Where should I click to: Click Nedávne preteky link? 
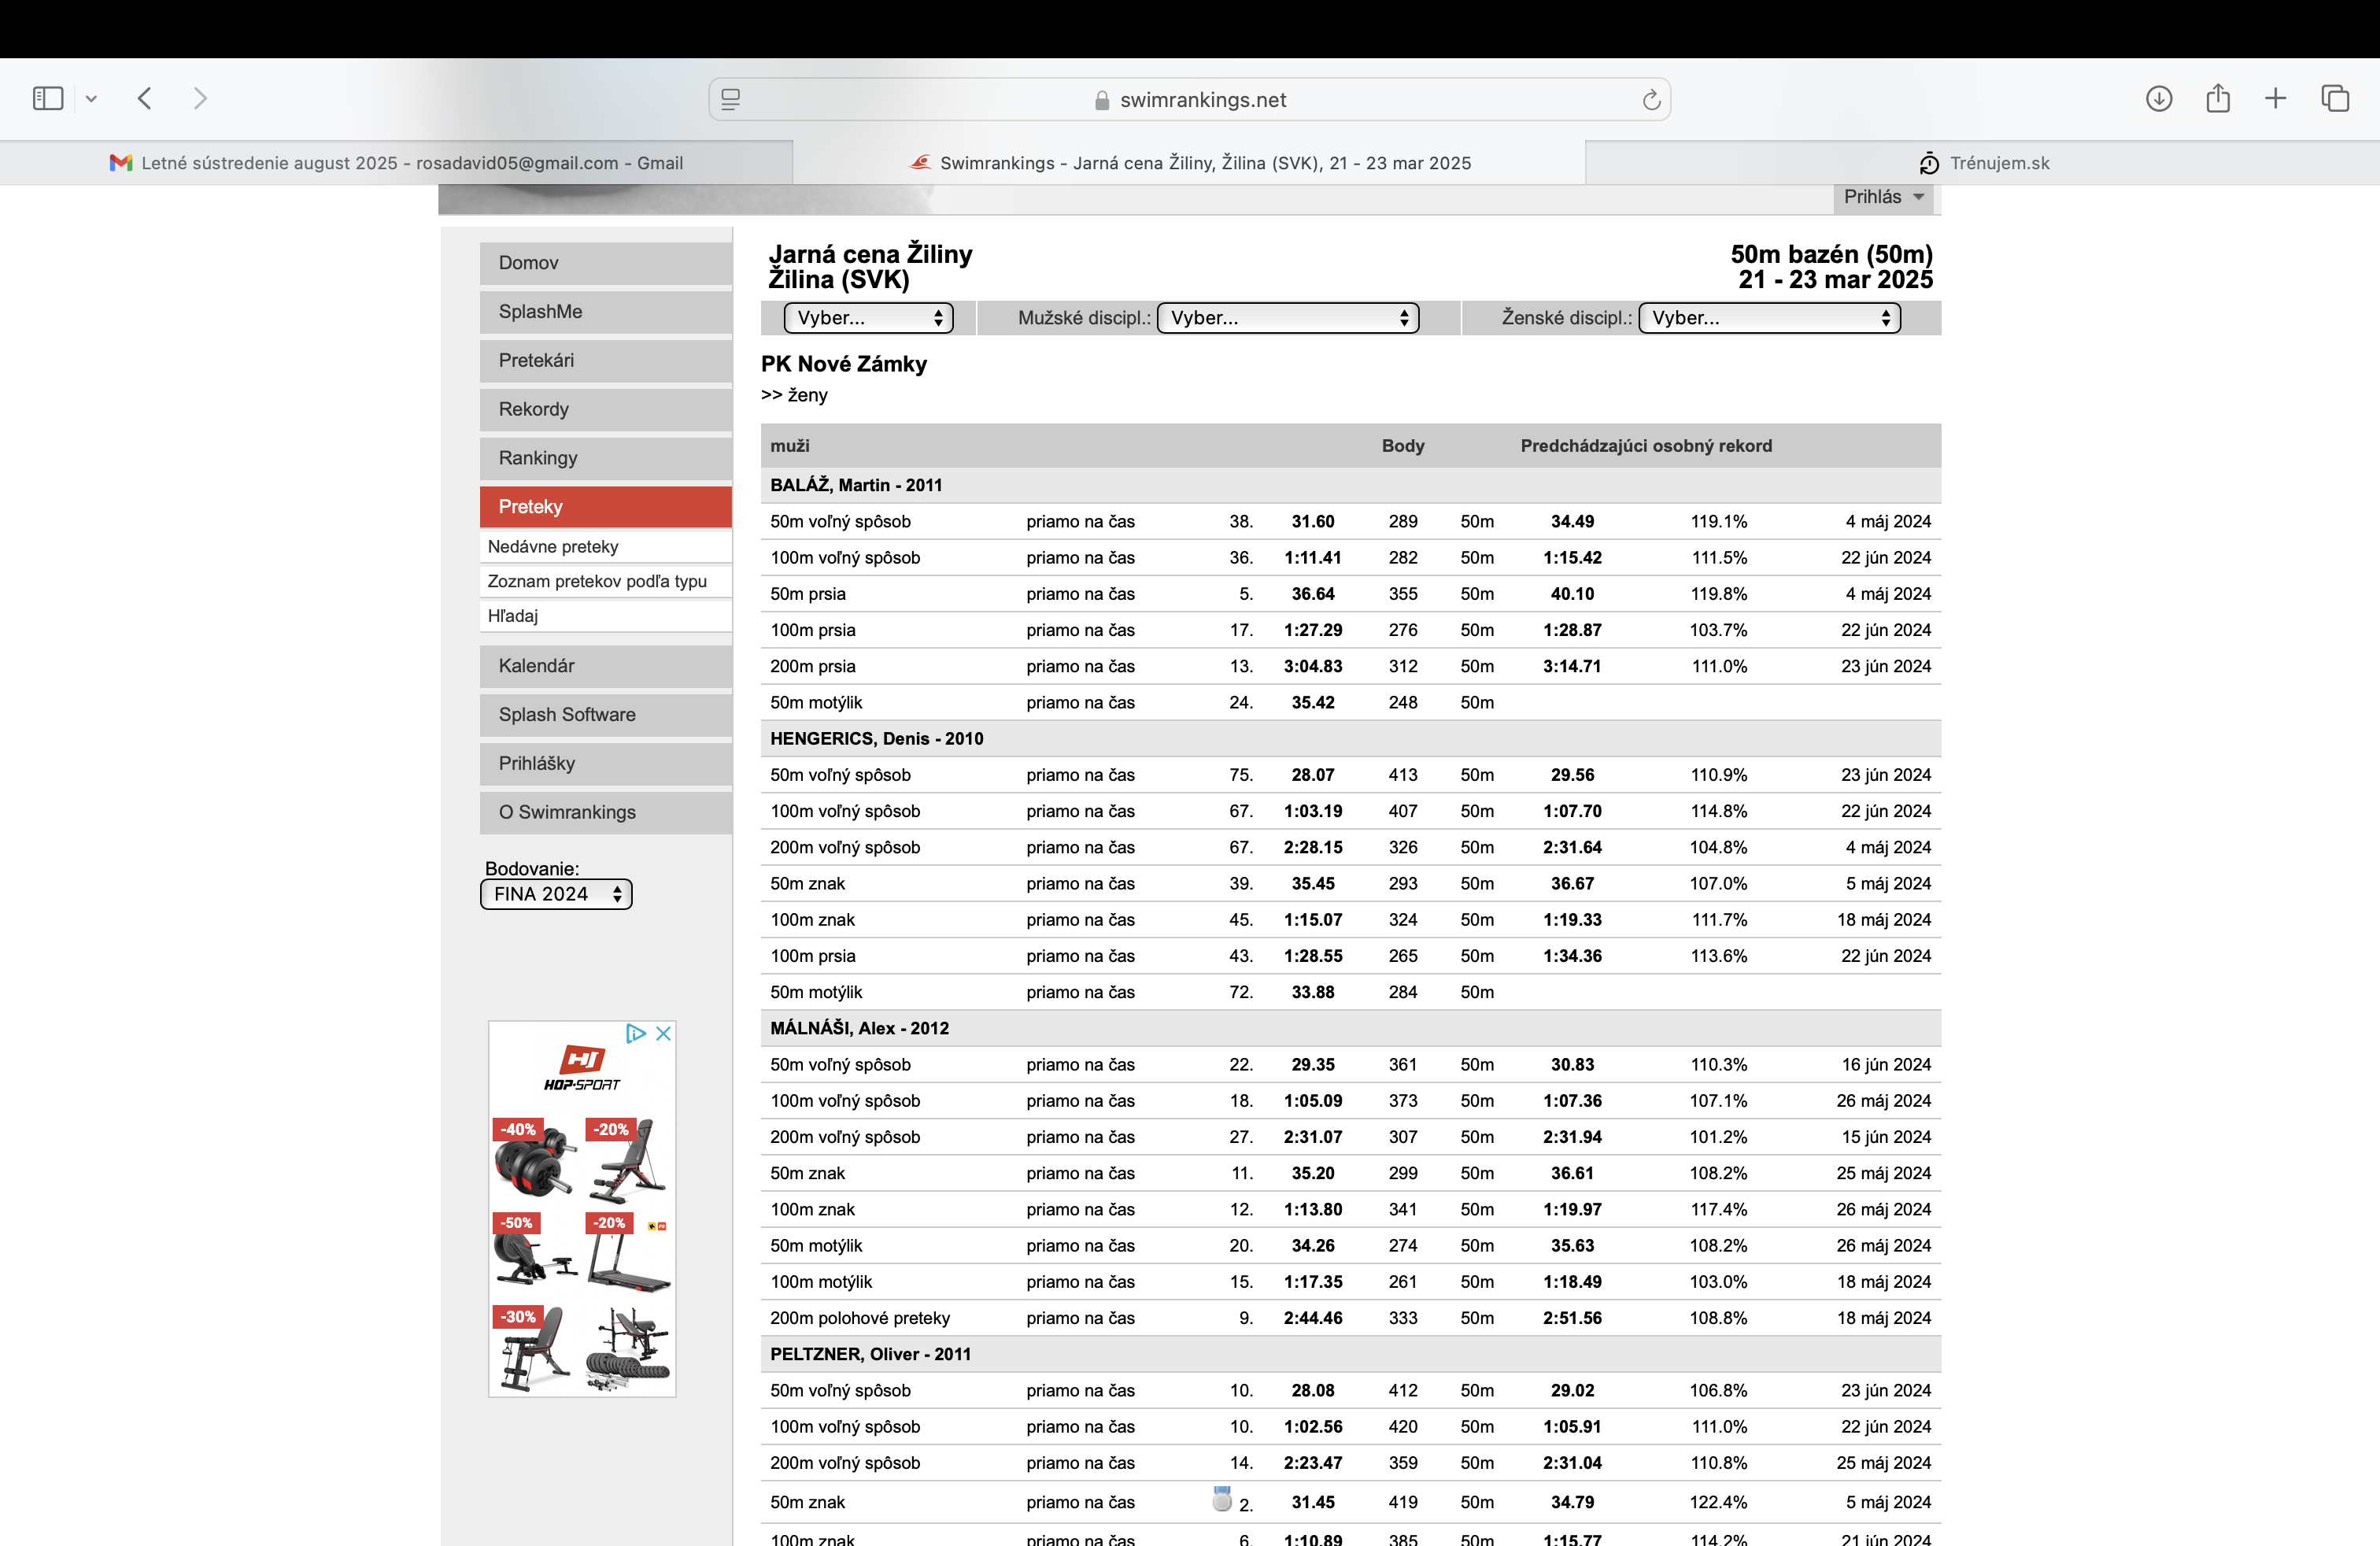tap(553, 547)
